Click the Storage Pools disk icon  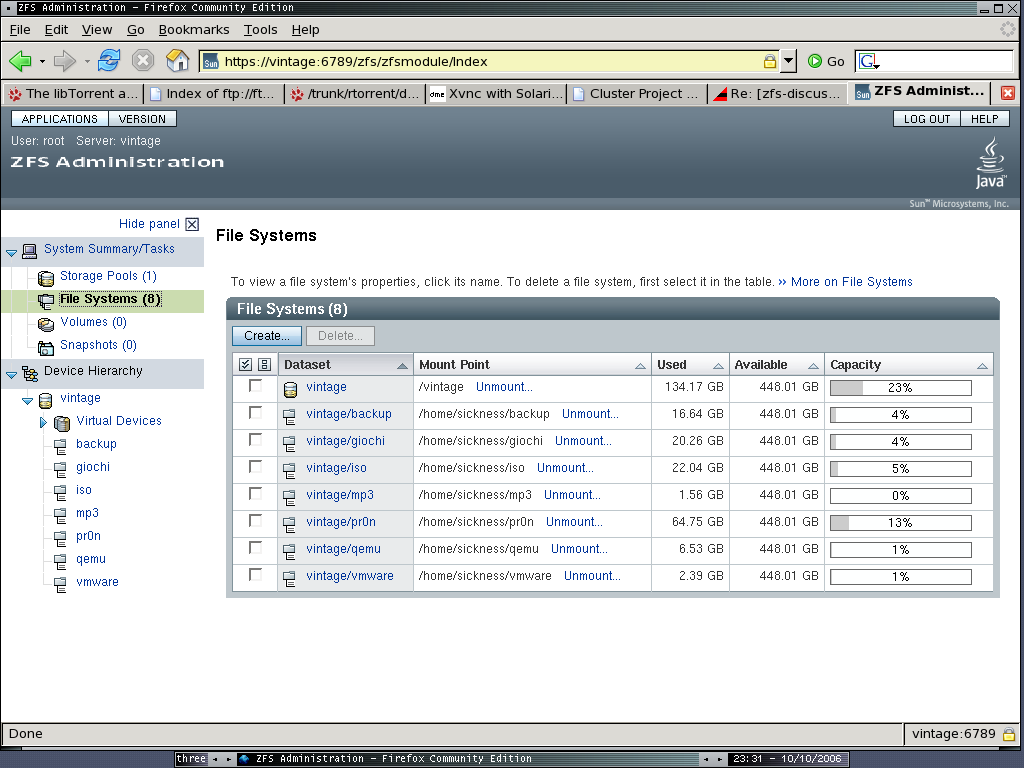coord(46,277)
